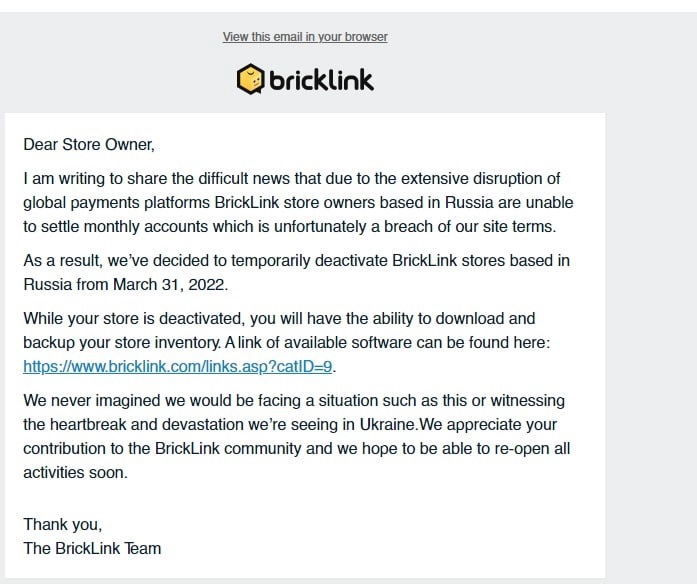
Task: Click the 'activities soon.' ending line
Action: pos(76,472)
